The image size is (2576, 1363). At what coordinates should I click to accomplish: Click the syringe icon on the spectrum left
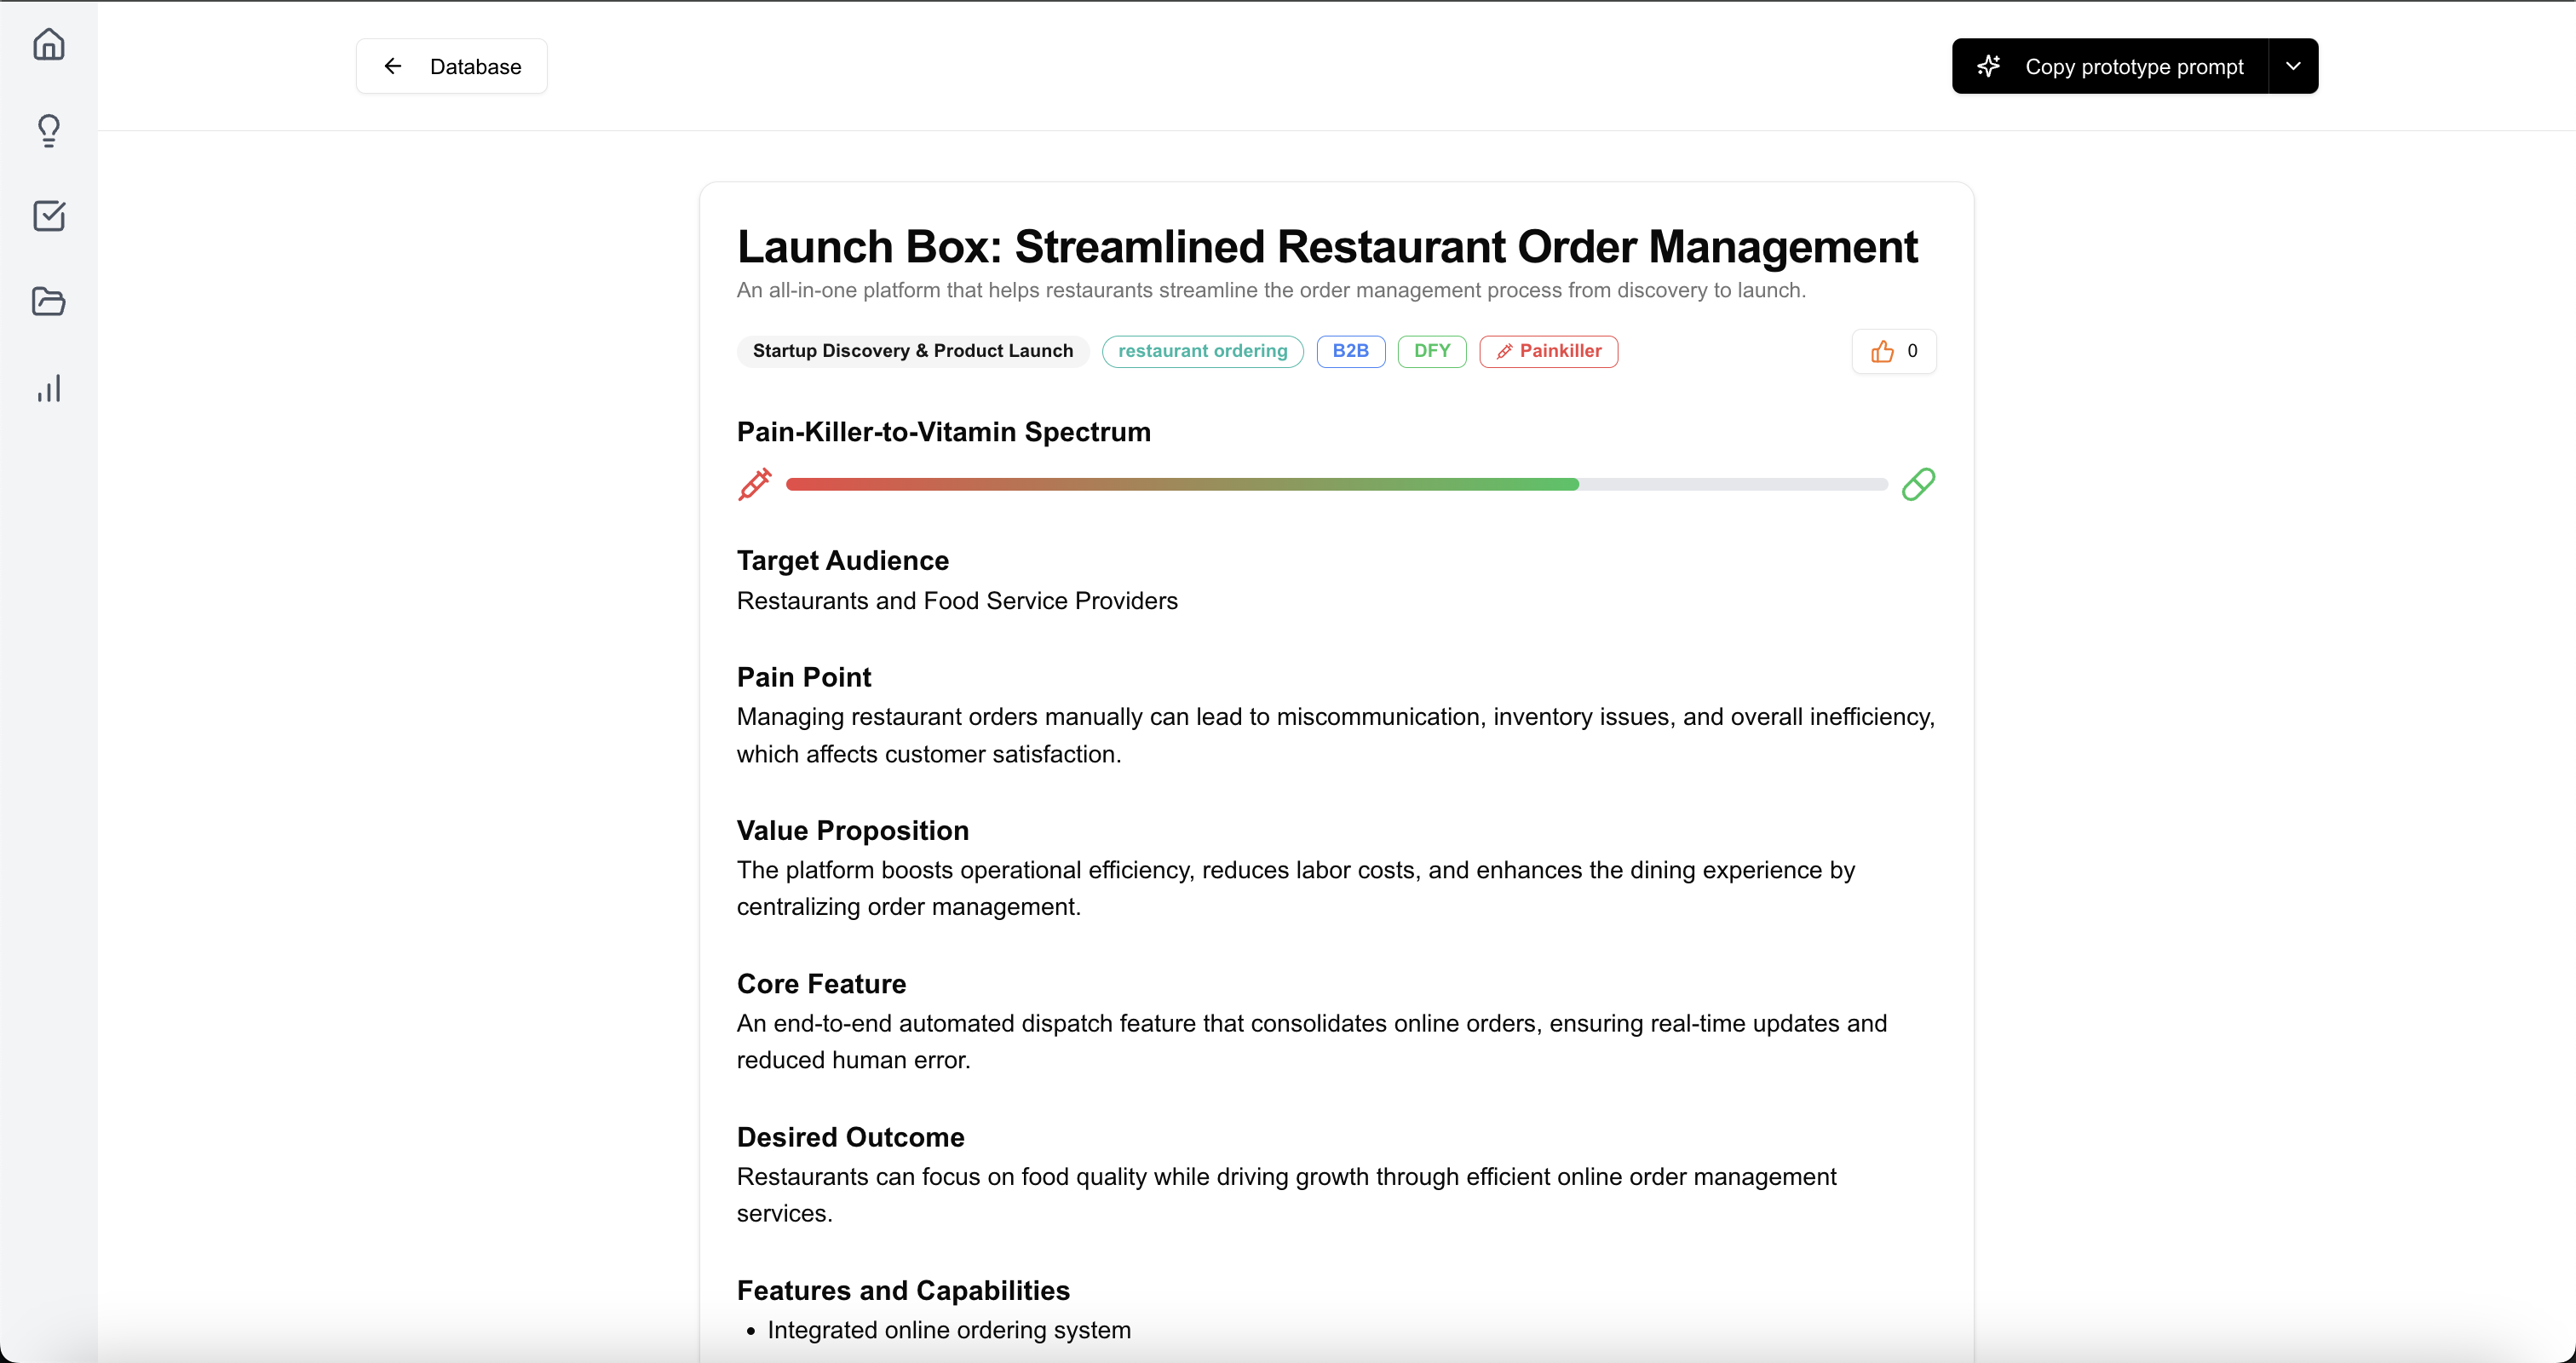pos(756,484)
